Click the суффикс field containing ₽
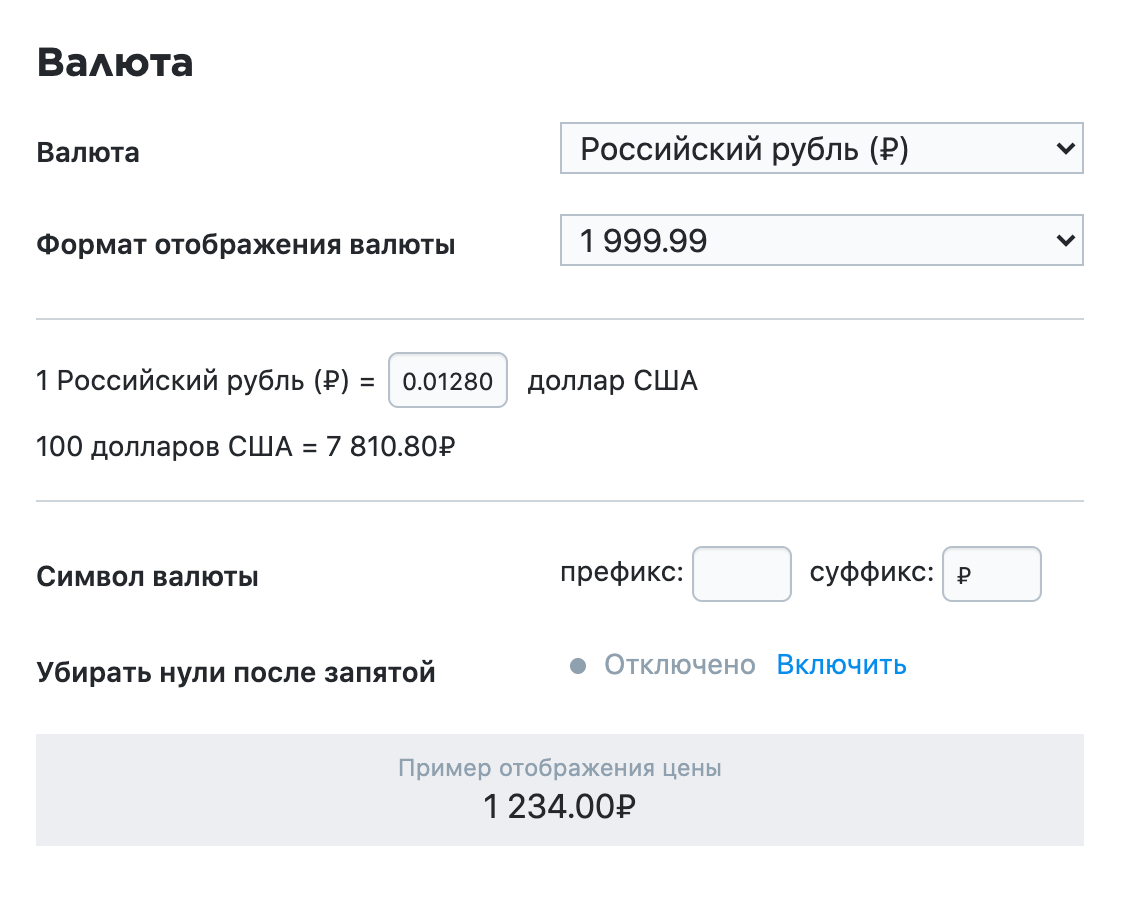Screen dimensions: 1124x912 point(991,574)
